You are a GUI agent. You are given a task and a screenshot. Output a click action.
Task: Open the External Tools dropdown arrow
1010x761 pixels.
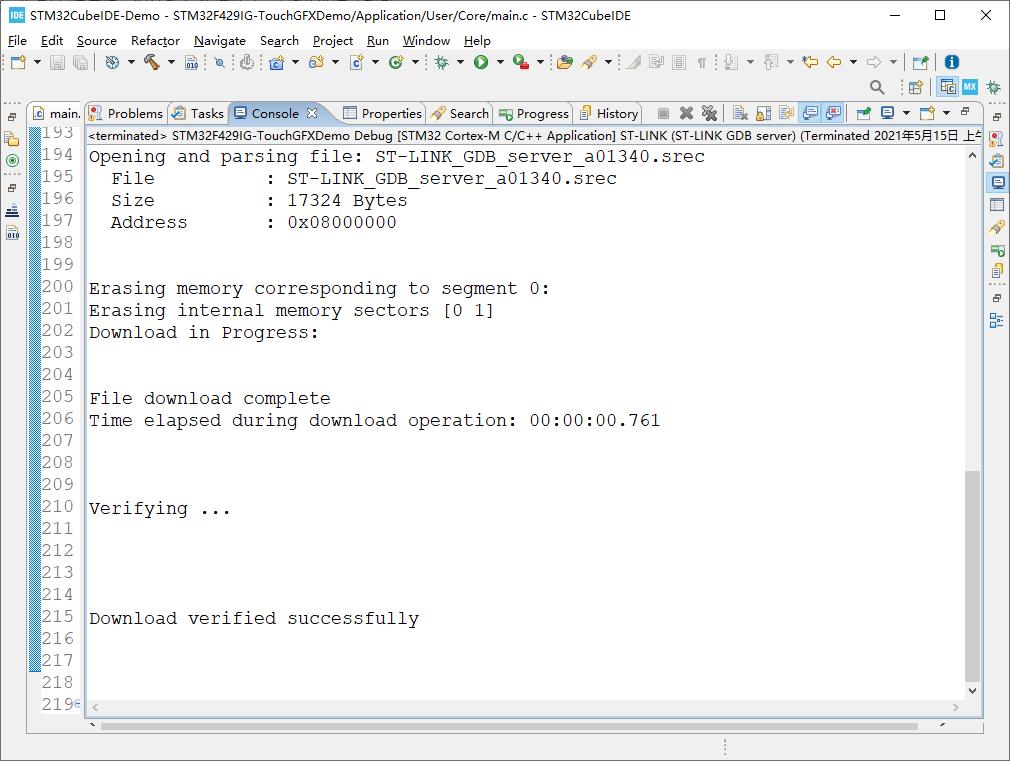(x=540, y=62)
